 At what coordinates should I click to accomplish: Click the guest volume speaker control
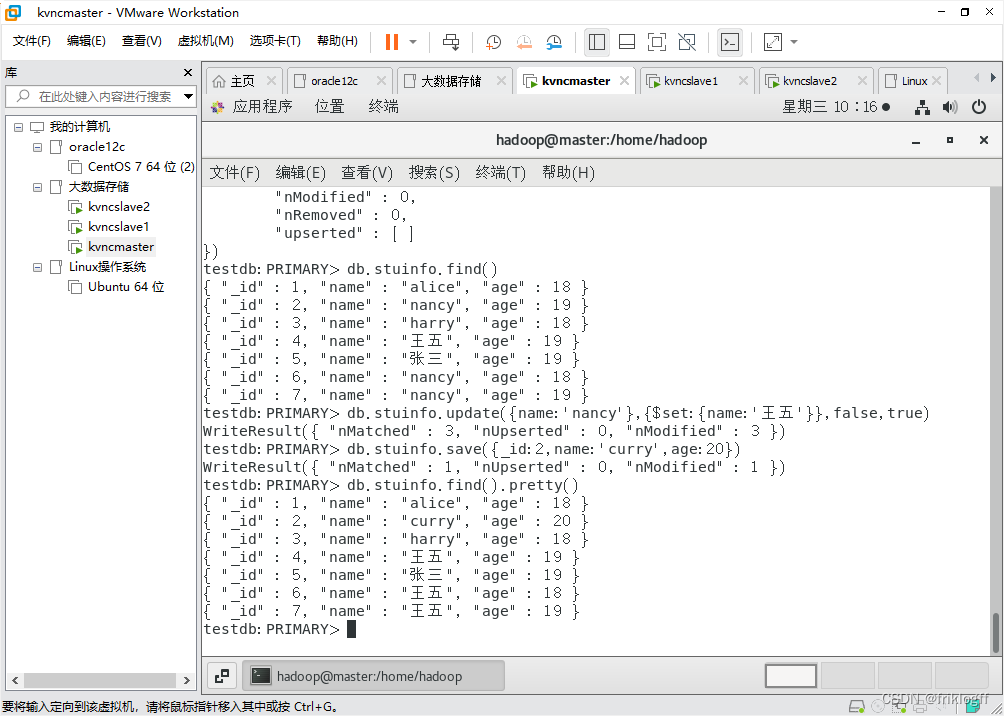tap(949, 107)
